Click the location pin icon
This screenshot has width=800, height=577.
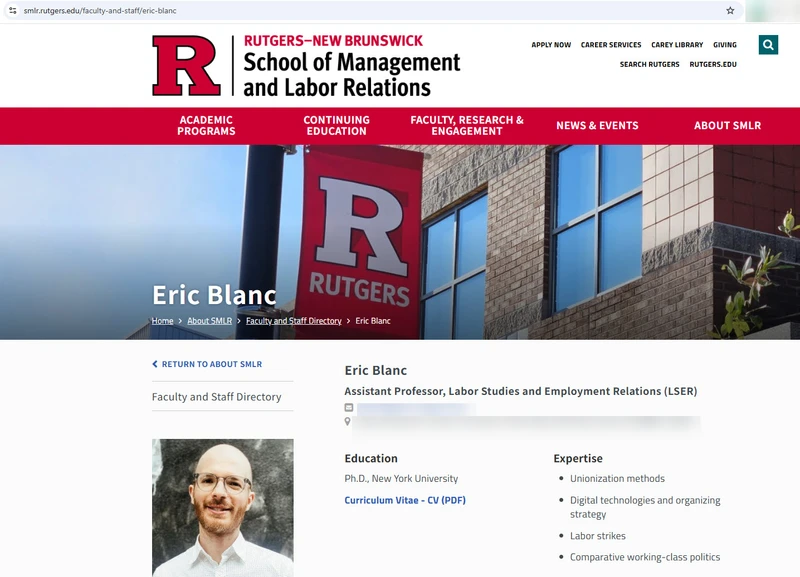347,421
